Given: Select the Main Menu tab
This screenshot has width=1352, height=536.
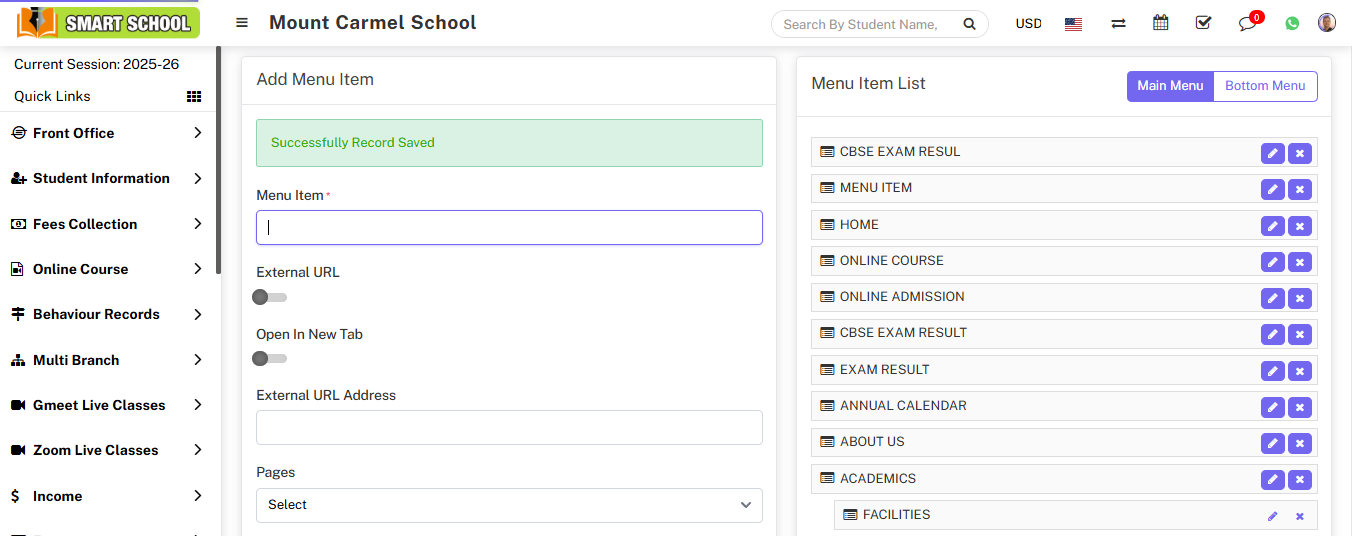Looking at the screenshot, I should tap(1169, 86).
